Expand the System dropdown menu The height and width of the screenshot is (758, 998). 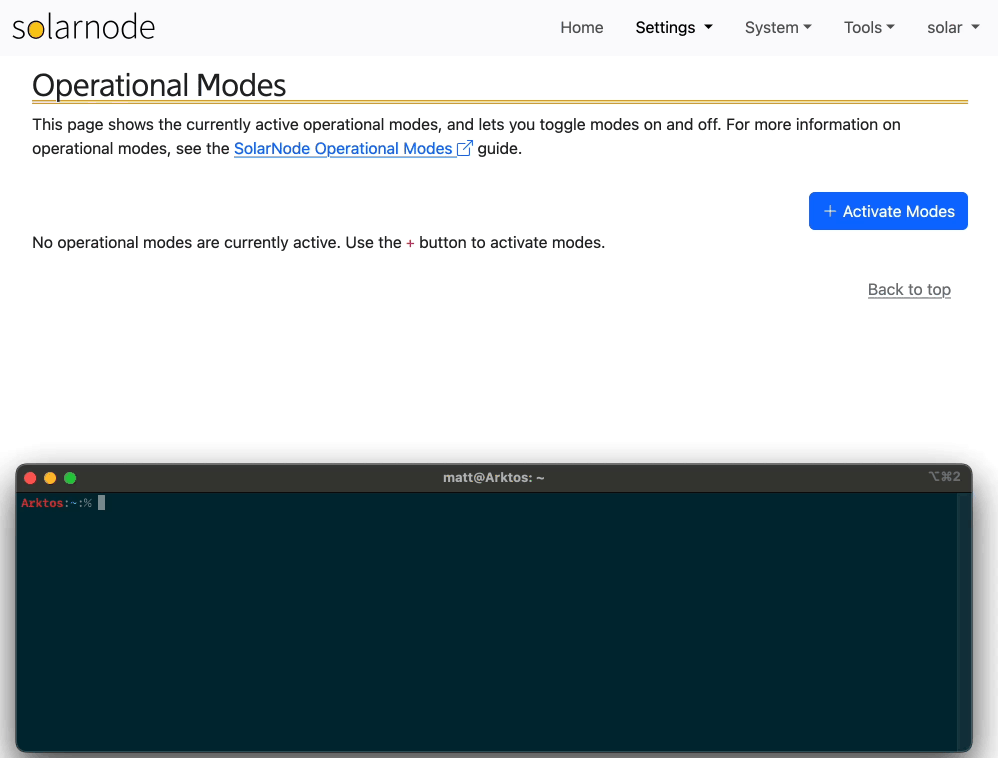pyautogui.click(x=778, y=27)
